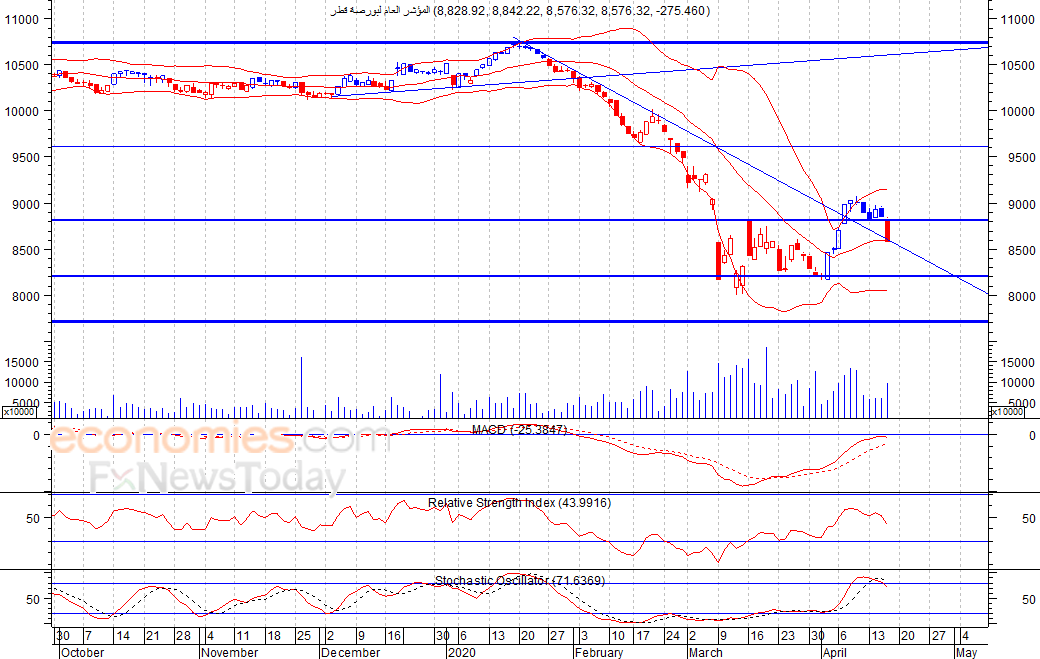Viewport: 1040px width, 659px height.
Task: Click the 15000 volume label on left axis
Action: tap(22, 363)
